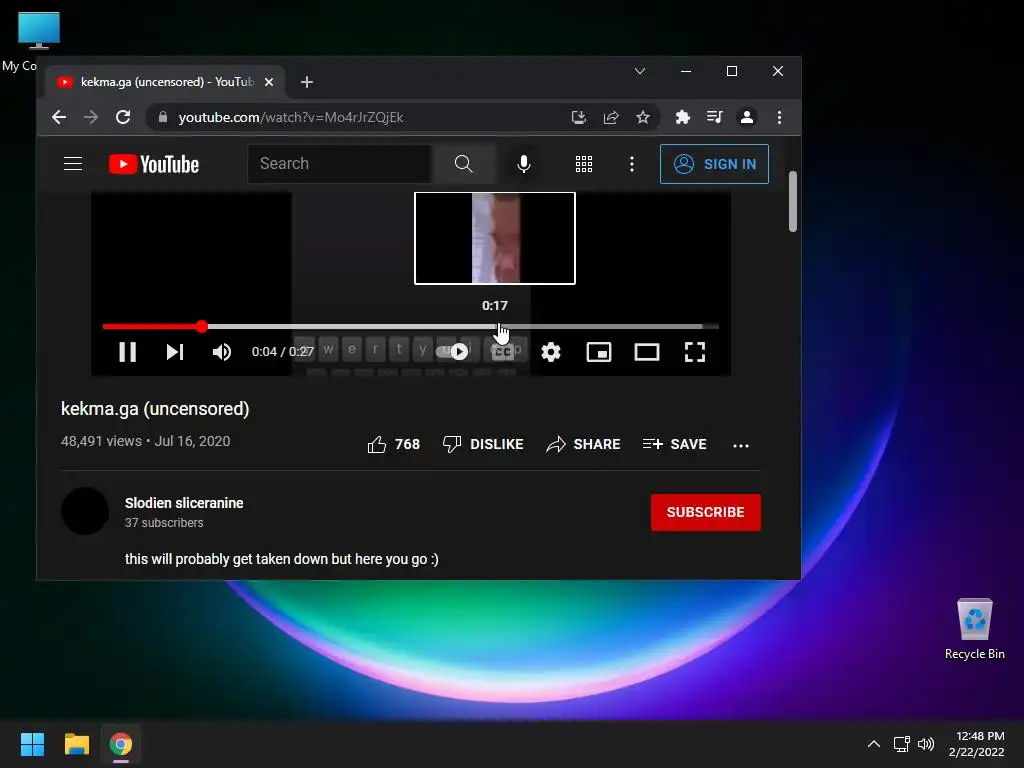This screenshot has width=1024, height=768.
Task: Click the red progress bar scrubber handle
Action: pyautogui.click(x=202, y=327)
